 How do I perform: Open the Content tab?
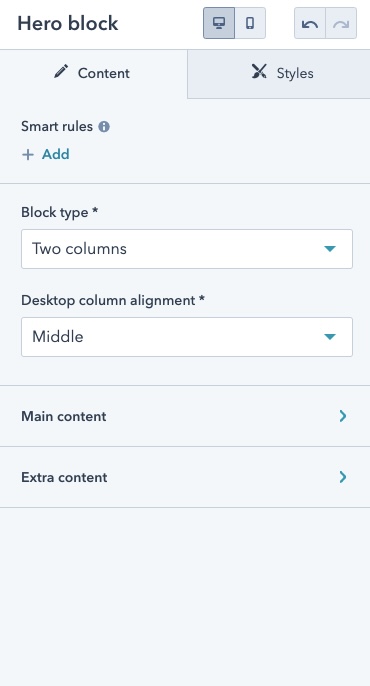point(94,74)
